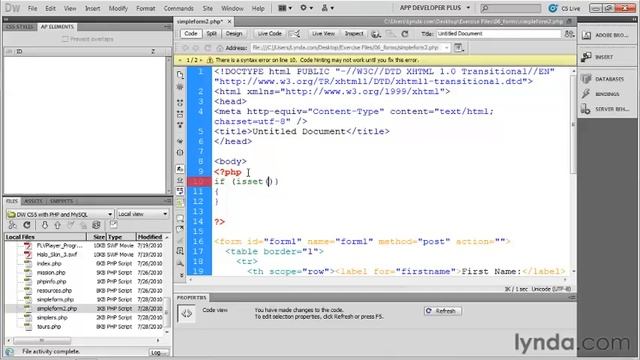Open the Insert menu
Screen dimensions: 640x360
(93, 8)
